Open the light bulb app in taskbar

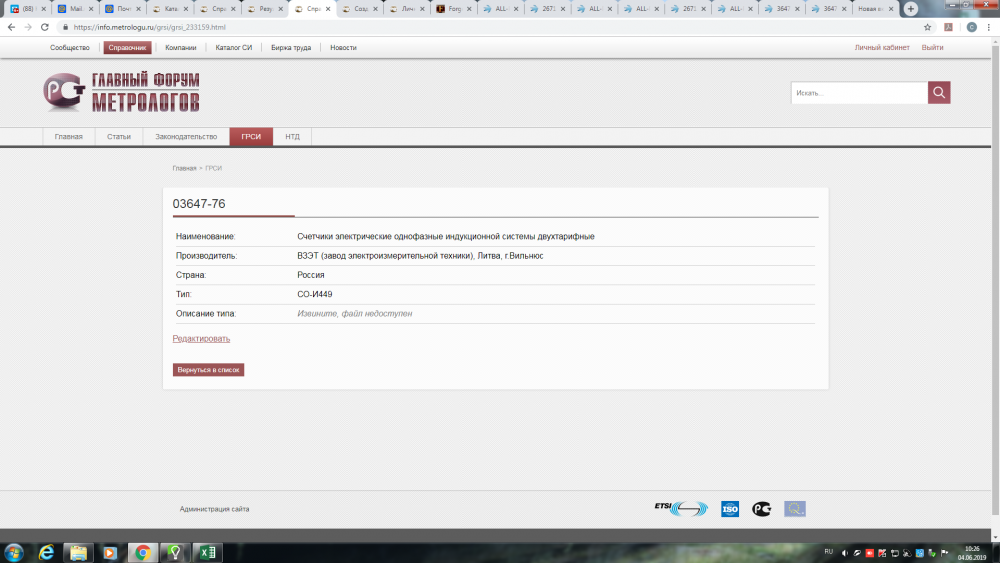(175, 553)
